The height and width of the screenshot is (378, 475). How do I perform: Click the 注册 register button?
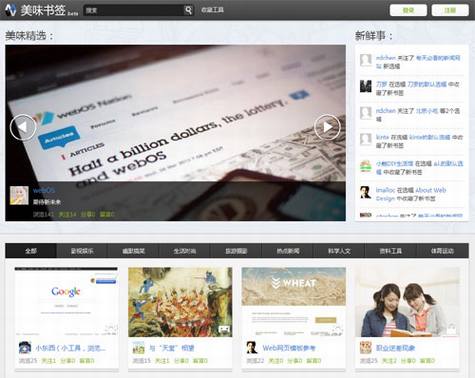tap(450, 10)
